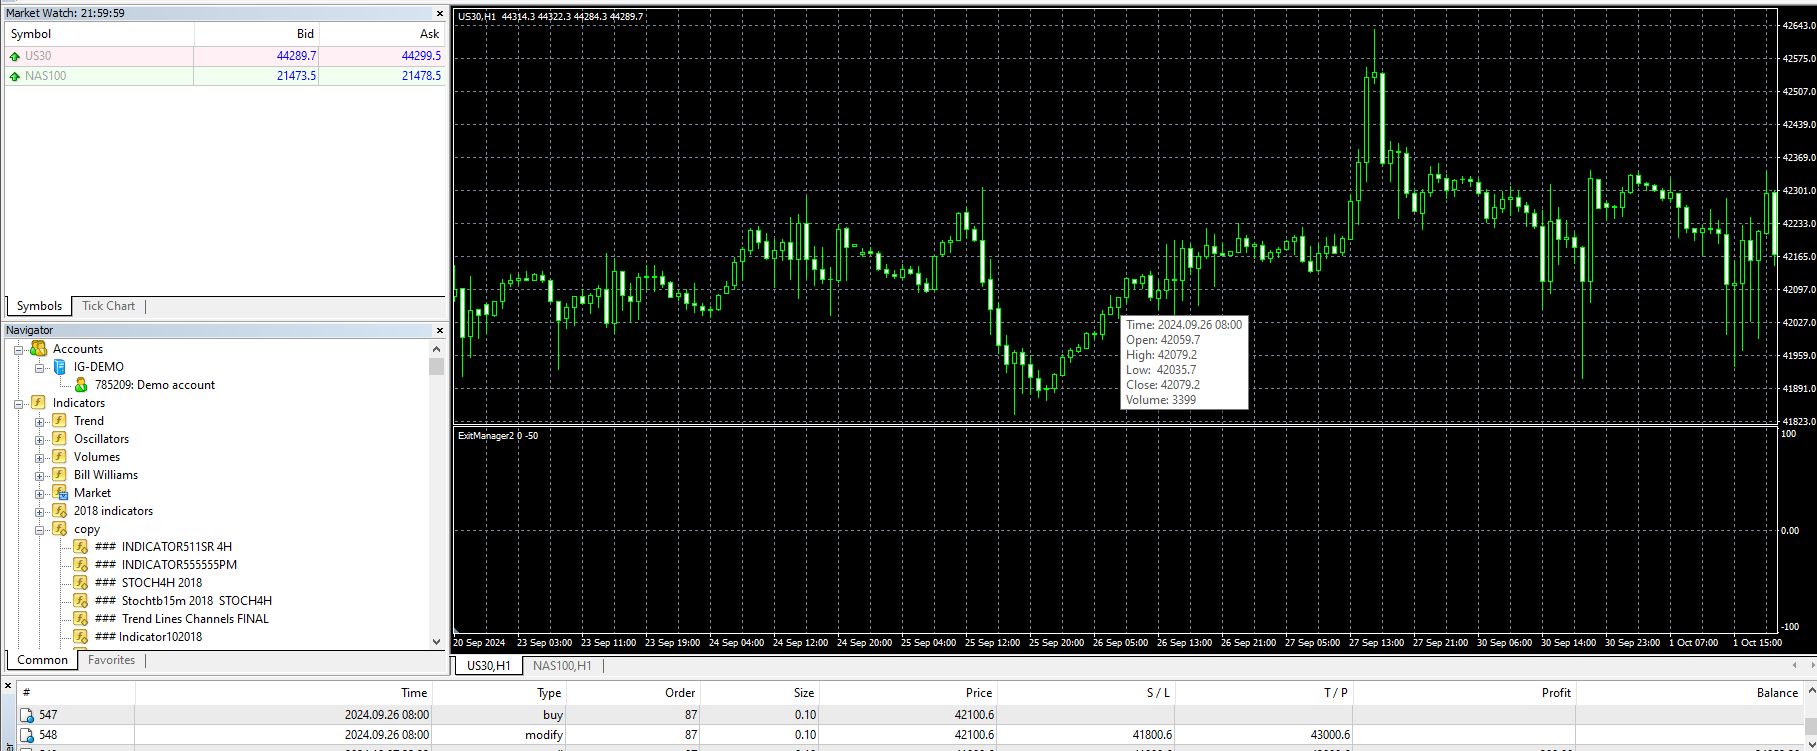Select the Stochtb15m 2018 STOCH4H indicator
The width and height of the screenshot is (1817, 751).
click(x=183, y=601)
